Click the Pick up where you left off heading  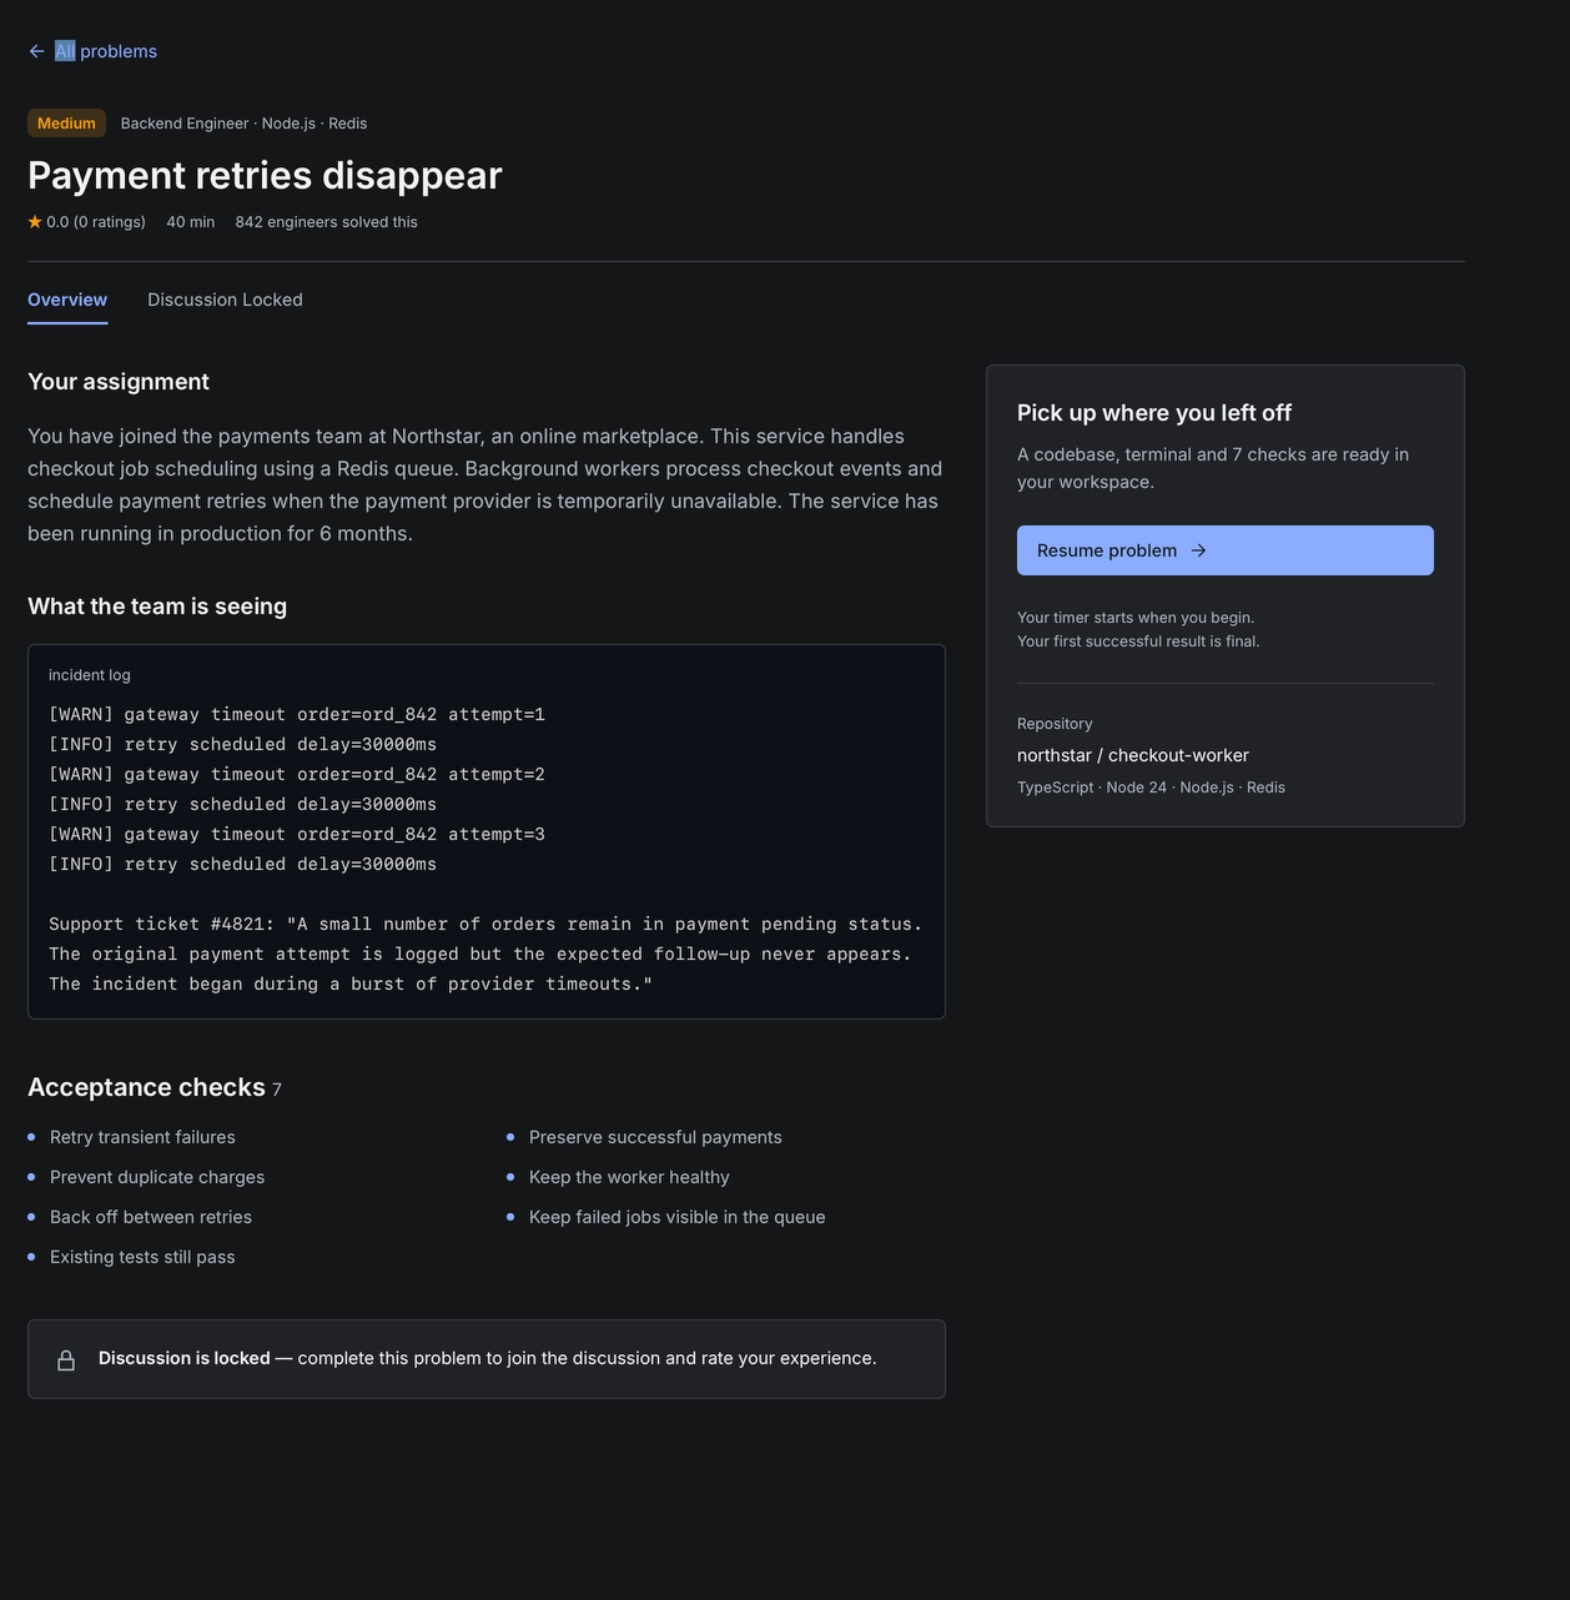click(x=1154, y=413)
